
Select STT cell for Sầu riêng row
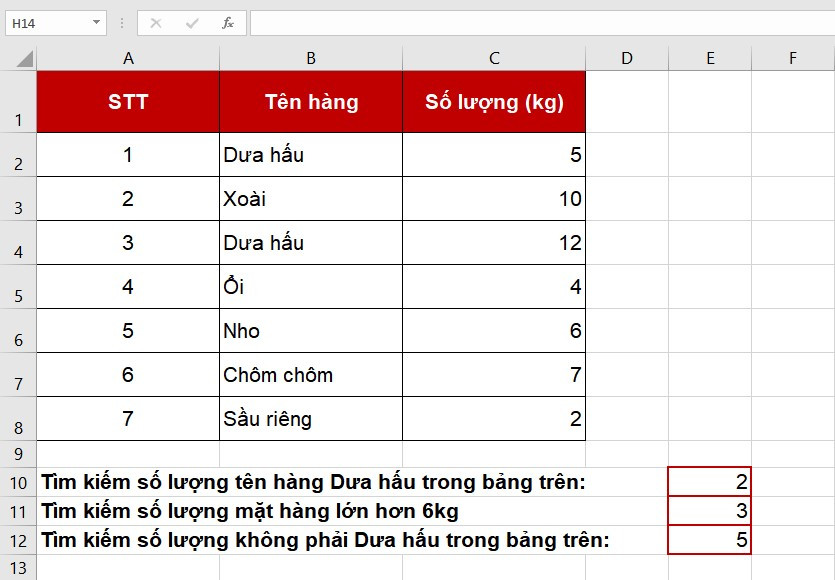coord(128,418)
